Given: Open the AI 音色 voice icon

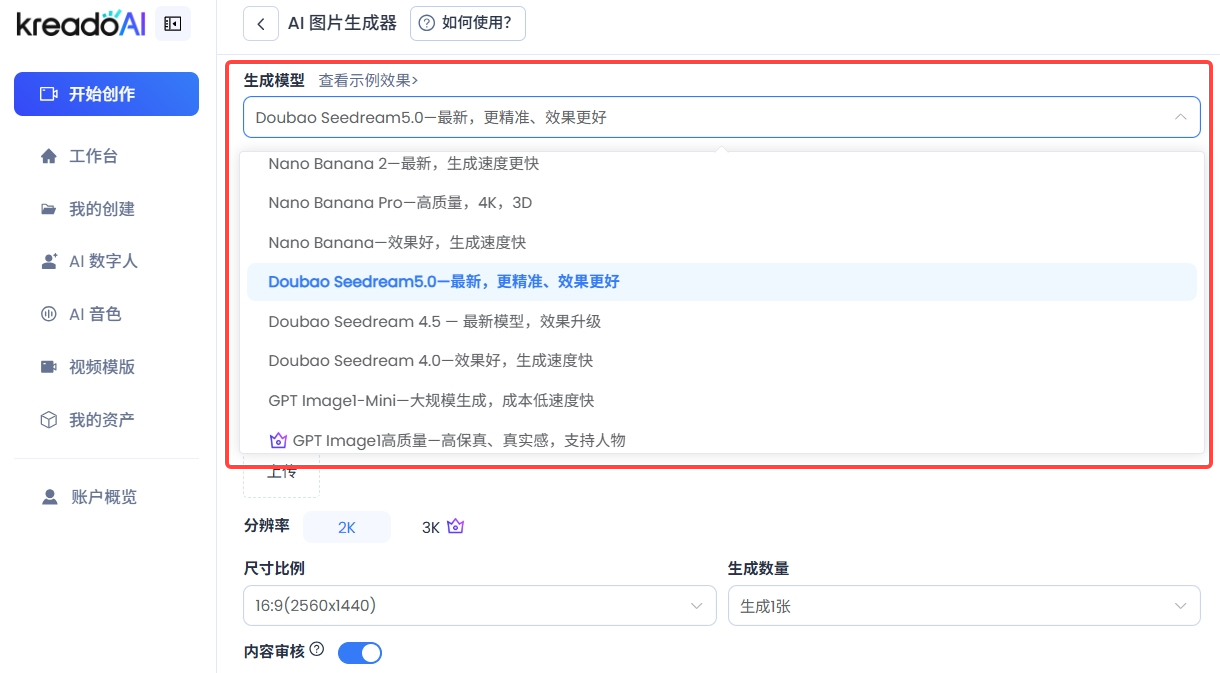Looking at the screenshot, I should click(x=48, y=314).
